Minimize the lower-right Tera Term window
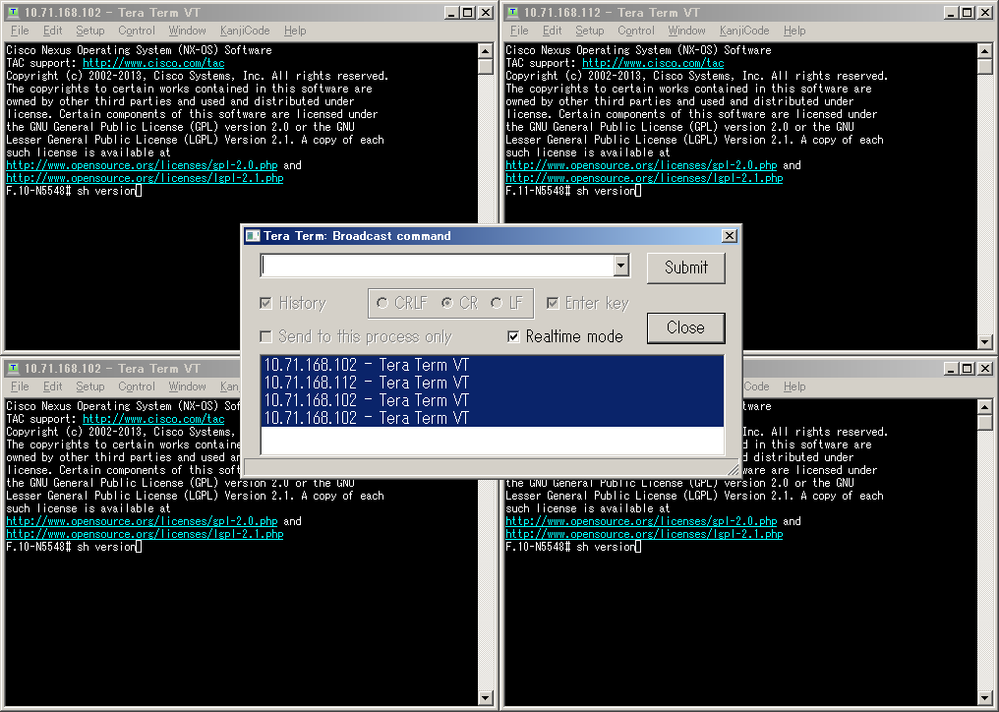 pyautogui.click(x=952, y=369)
